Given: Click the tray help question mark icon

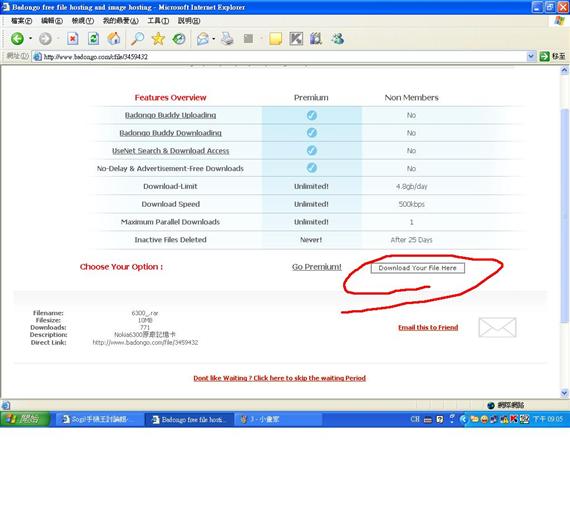Looking at the screenshot, I should (x=440, y=419).
